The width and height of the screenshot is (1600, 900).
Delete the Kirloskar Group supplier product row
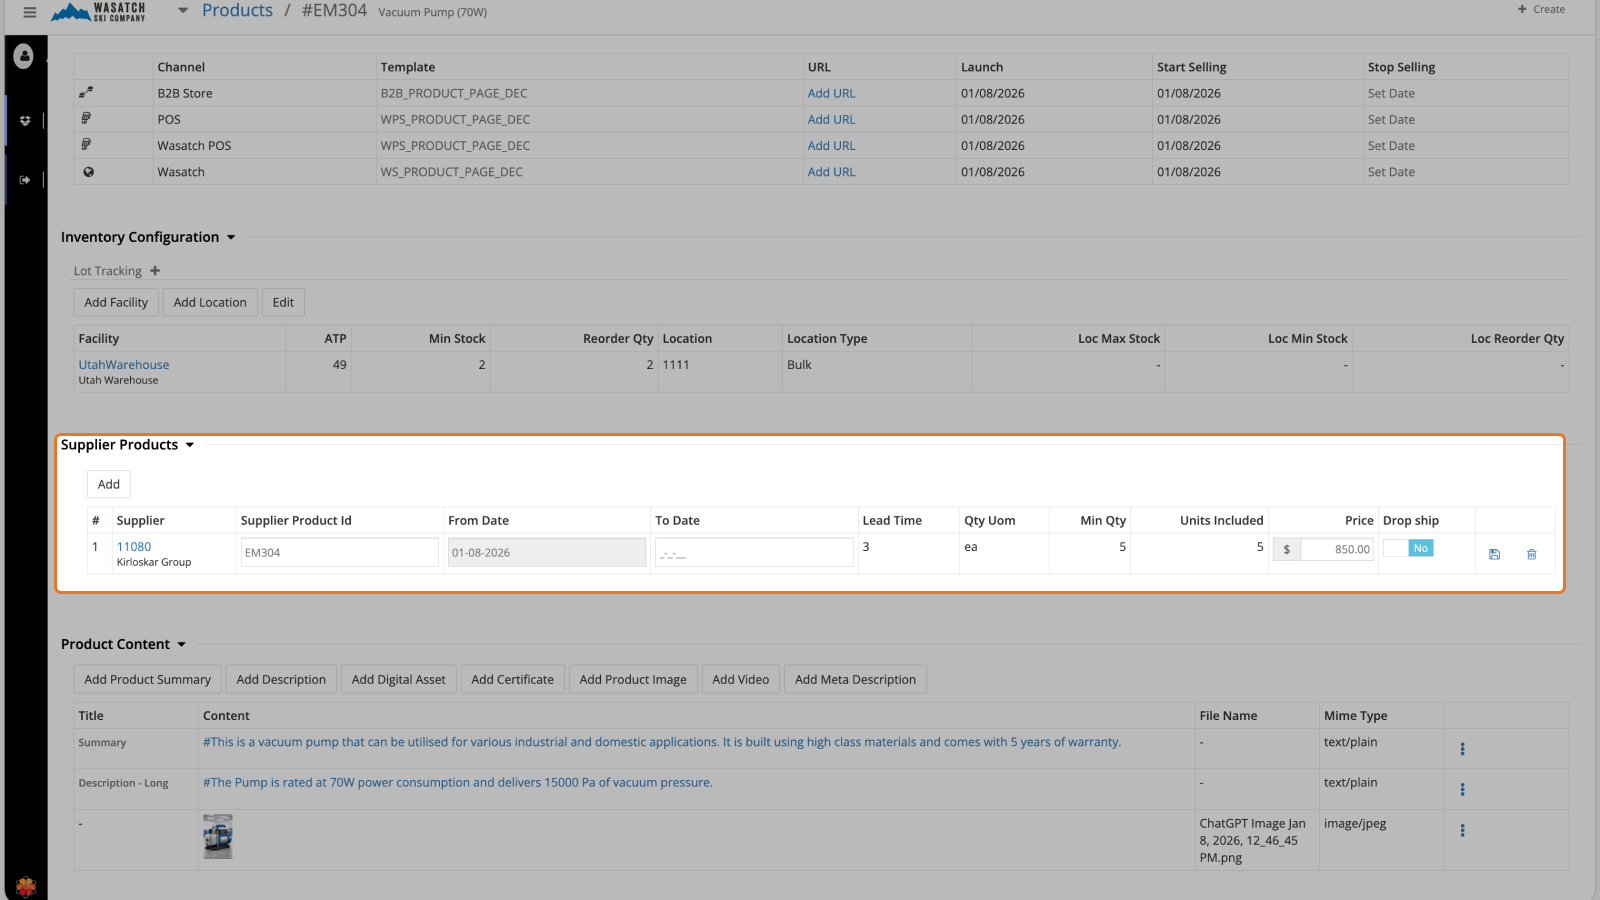click(x=1531, y=554)
